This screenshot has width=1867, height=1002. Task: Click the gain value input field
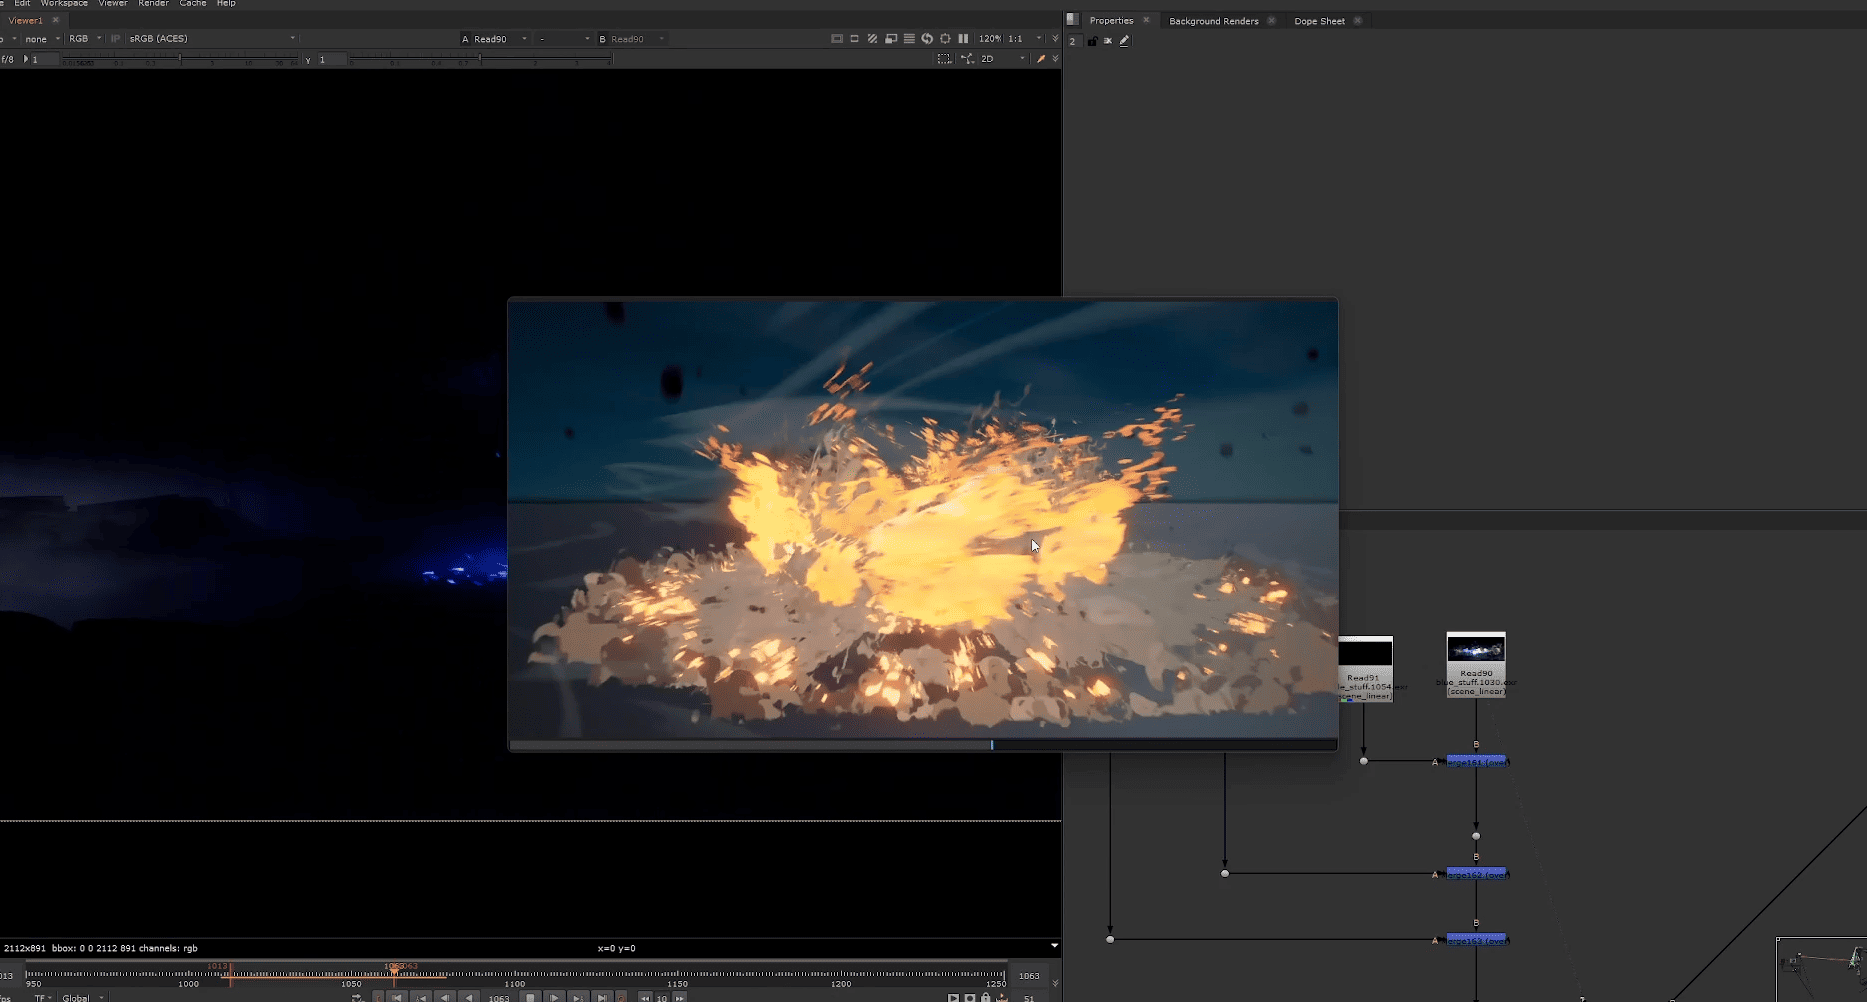[x=44, y=60]
